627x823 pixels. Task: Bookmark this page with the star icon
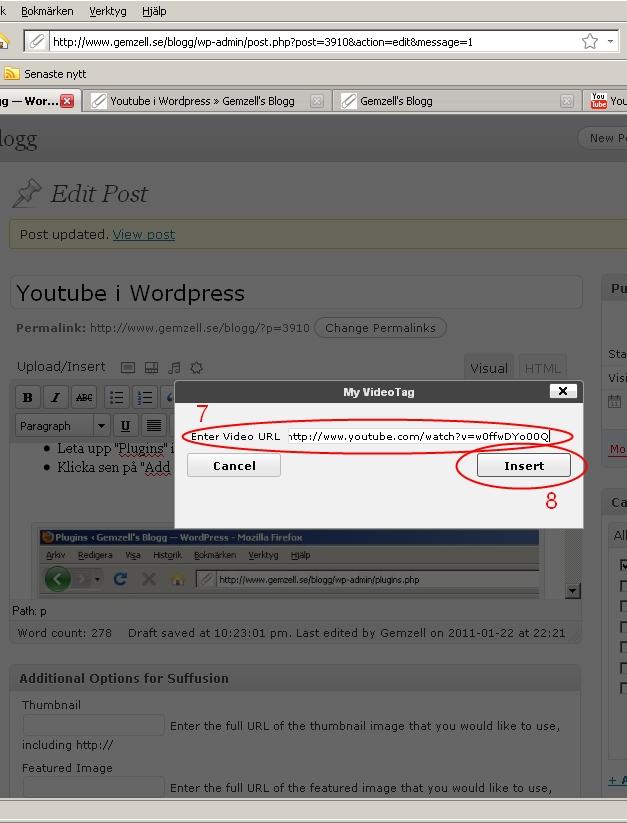(590, 41)
